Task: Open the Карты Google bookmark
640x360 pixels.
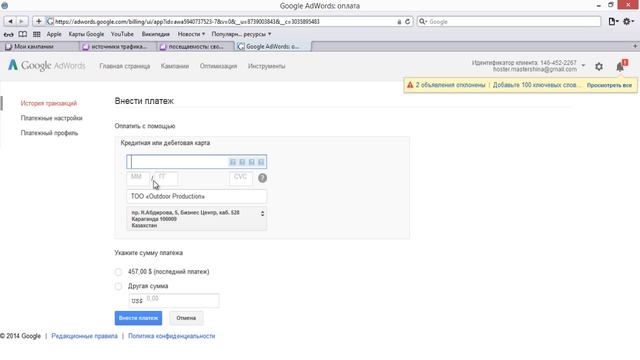Action: (86, 34)
